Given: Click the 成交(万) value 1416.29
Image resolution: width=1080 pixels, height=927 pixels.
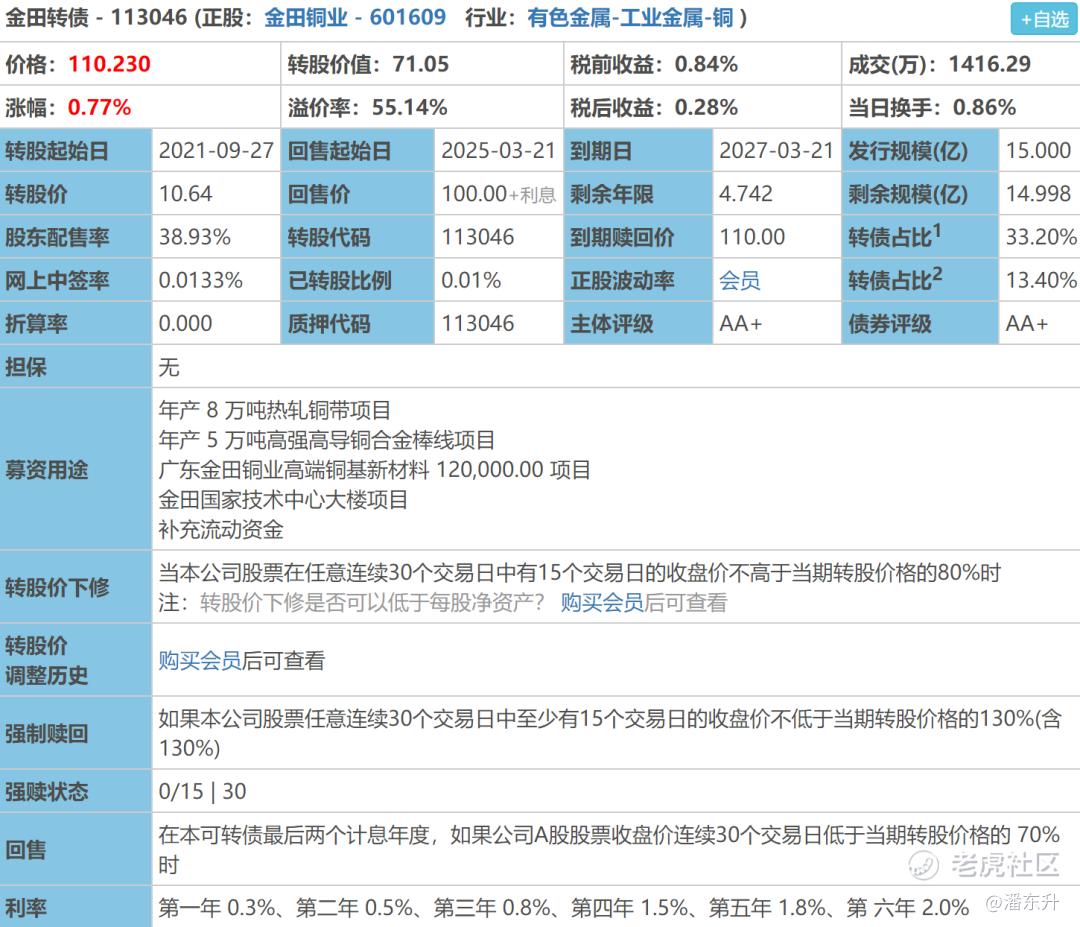Looking at the screenshot, I should point(990,64).
